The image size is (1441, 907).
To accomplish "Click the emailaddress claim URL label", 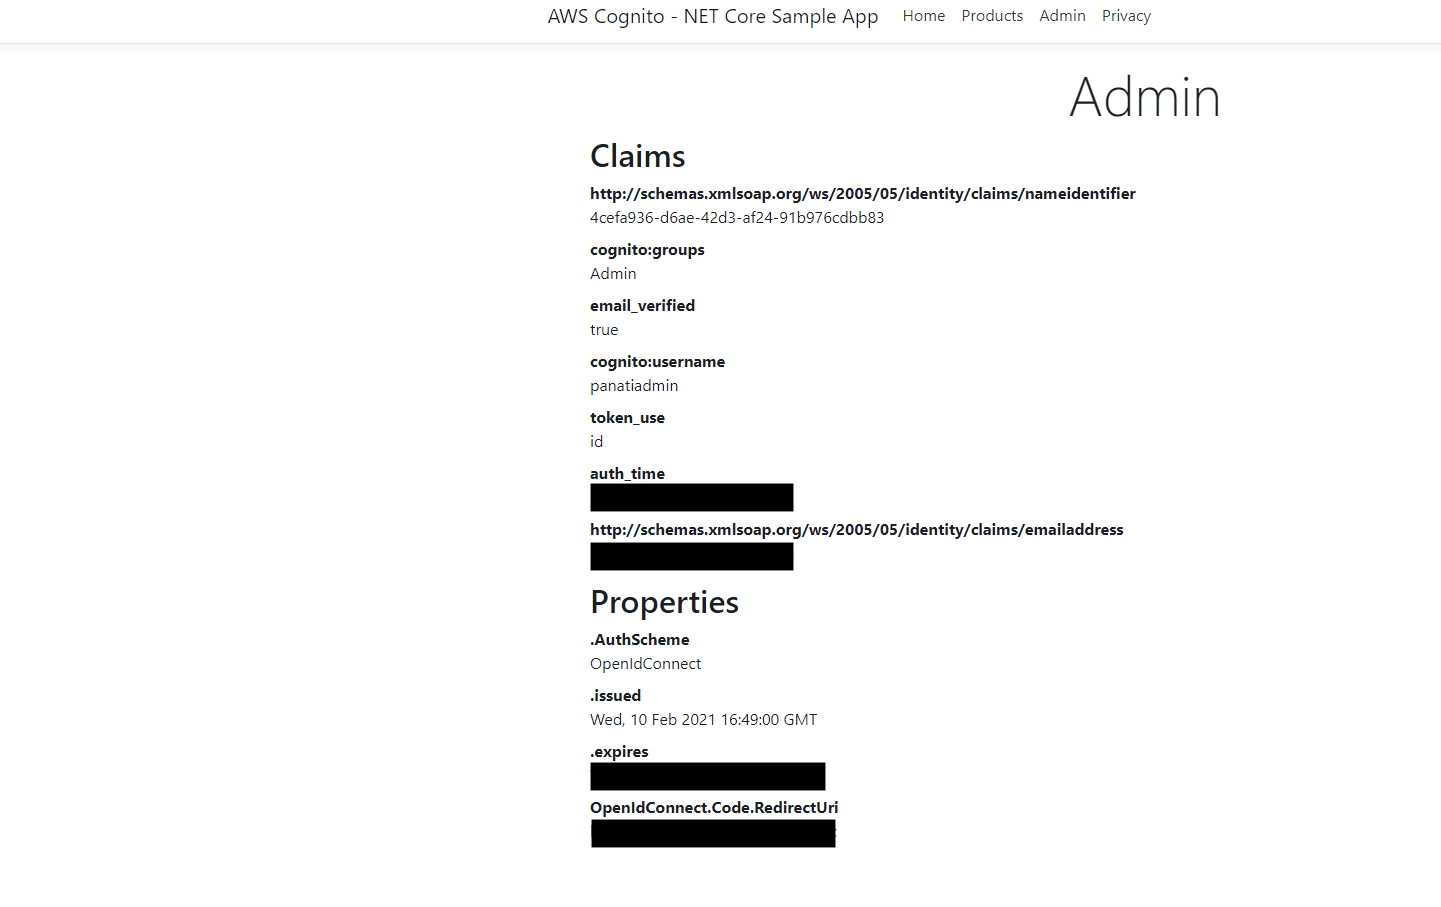I will coord(857,529).
